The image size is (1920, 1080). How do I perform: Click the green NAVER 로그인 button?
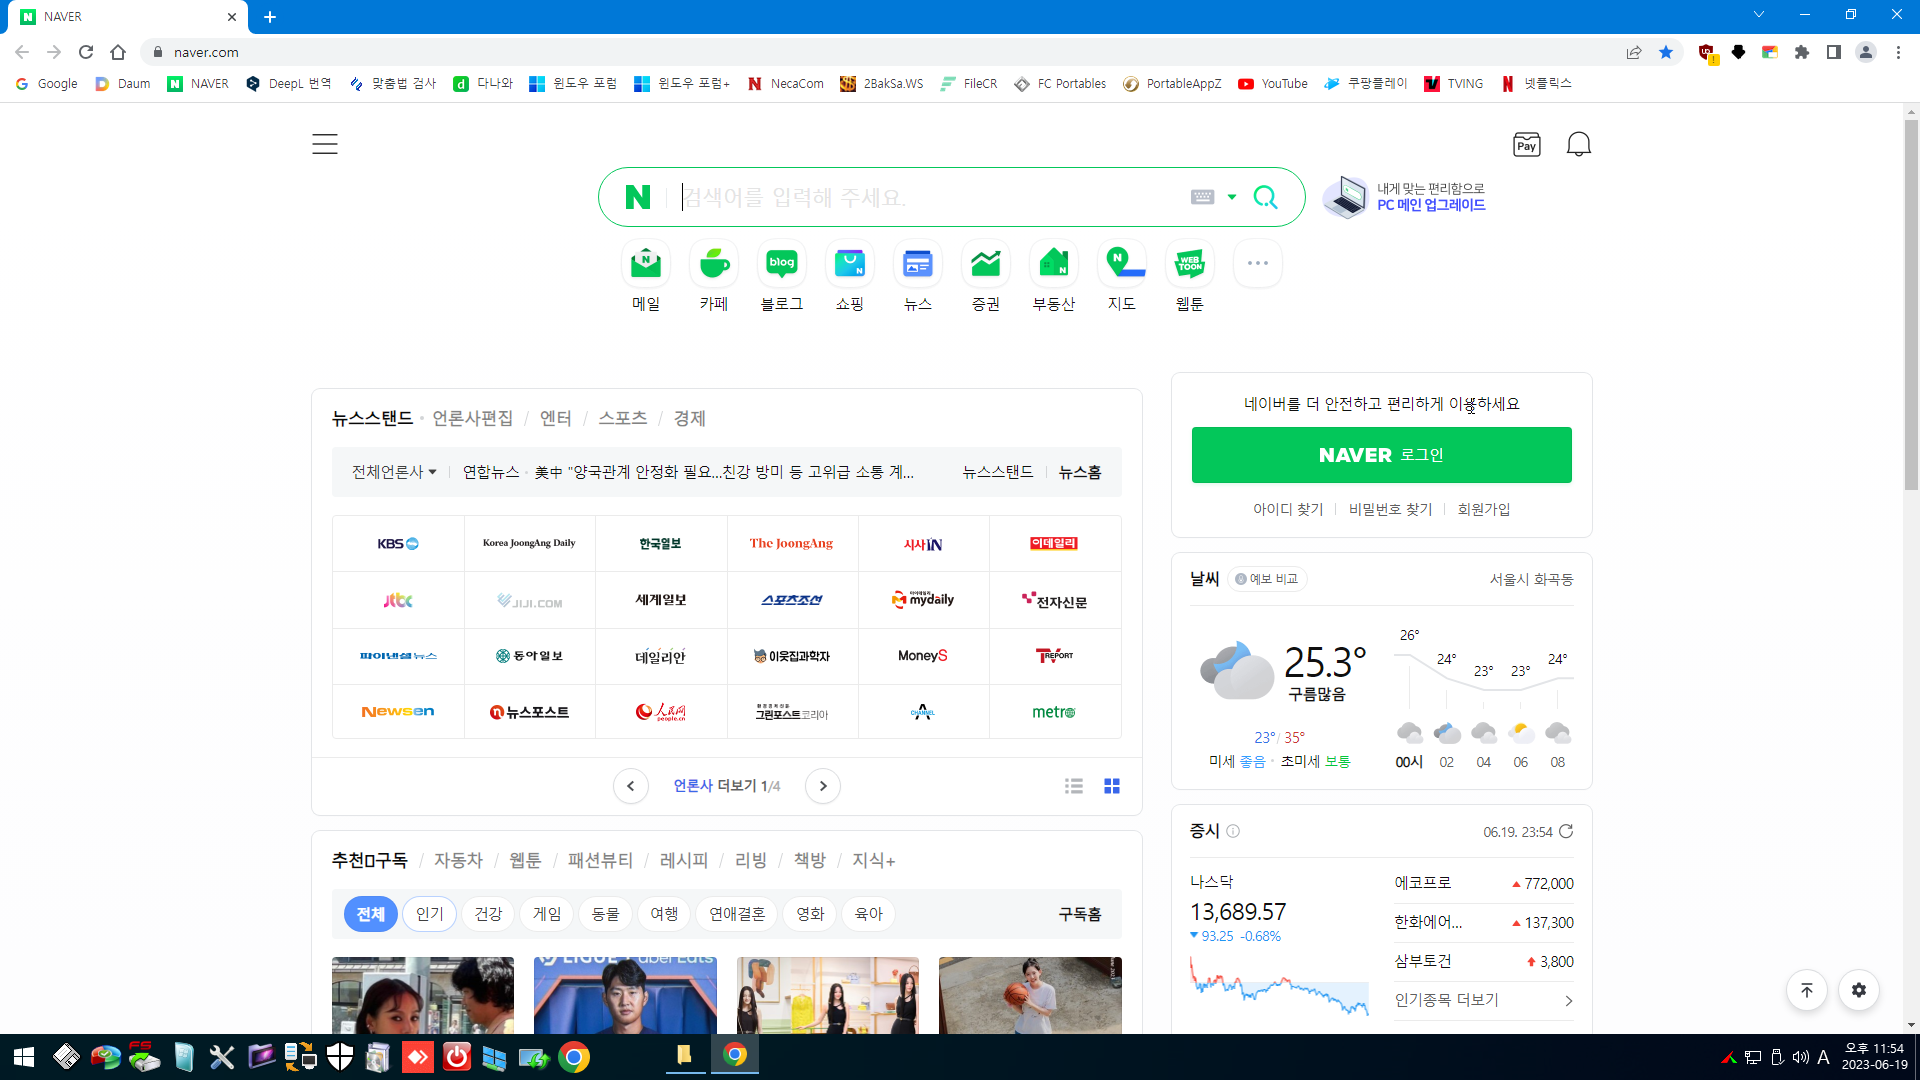pos(1381,455)
